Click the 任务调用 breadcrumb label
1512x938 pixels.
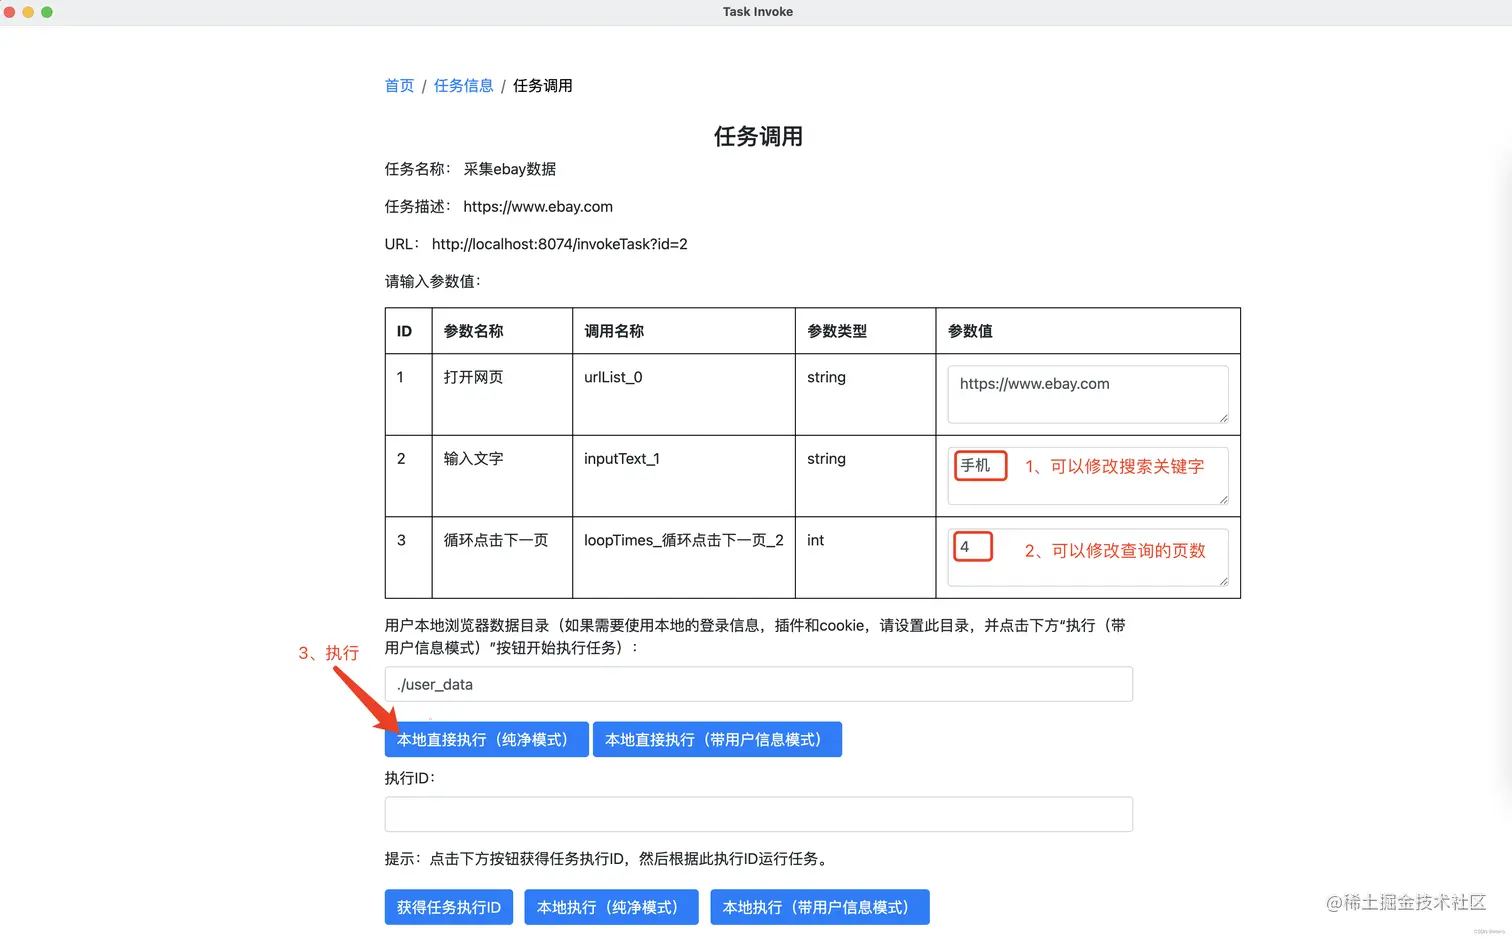pyautogui.click(x=543, y=86)
